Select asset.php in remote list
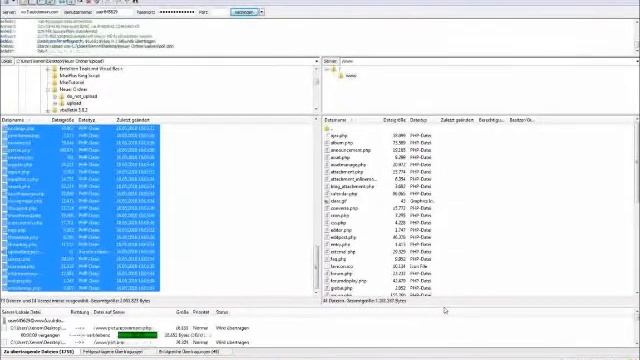Viewport: 640px width, 360px height. tap(340, 158)
